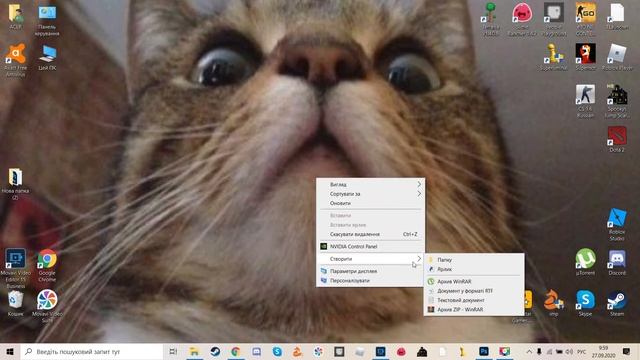640x360 pixels.
Task: Open the Цей ПК desktop icon
Action: (x=47, y=57)
